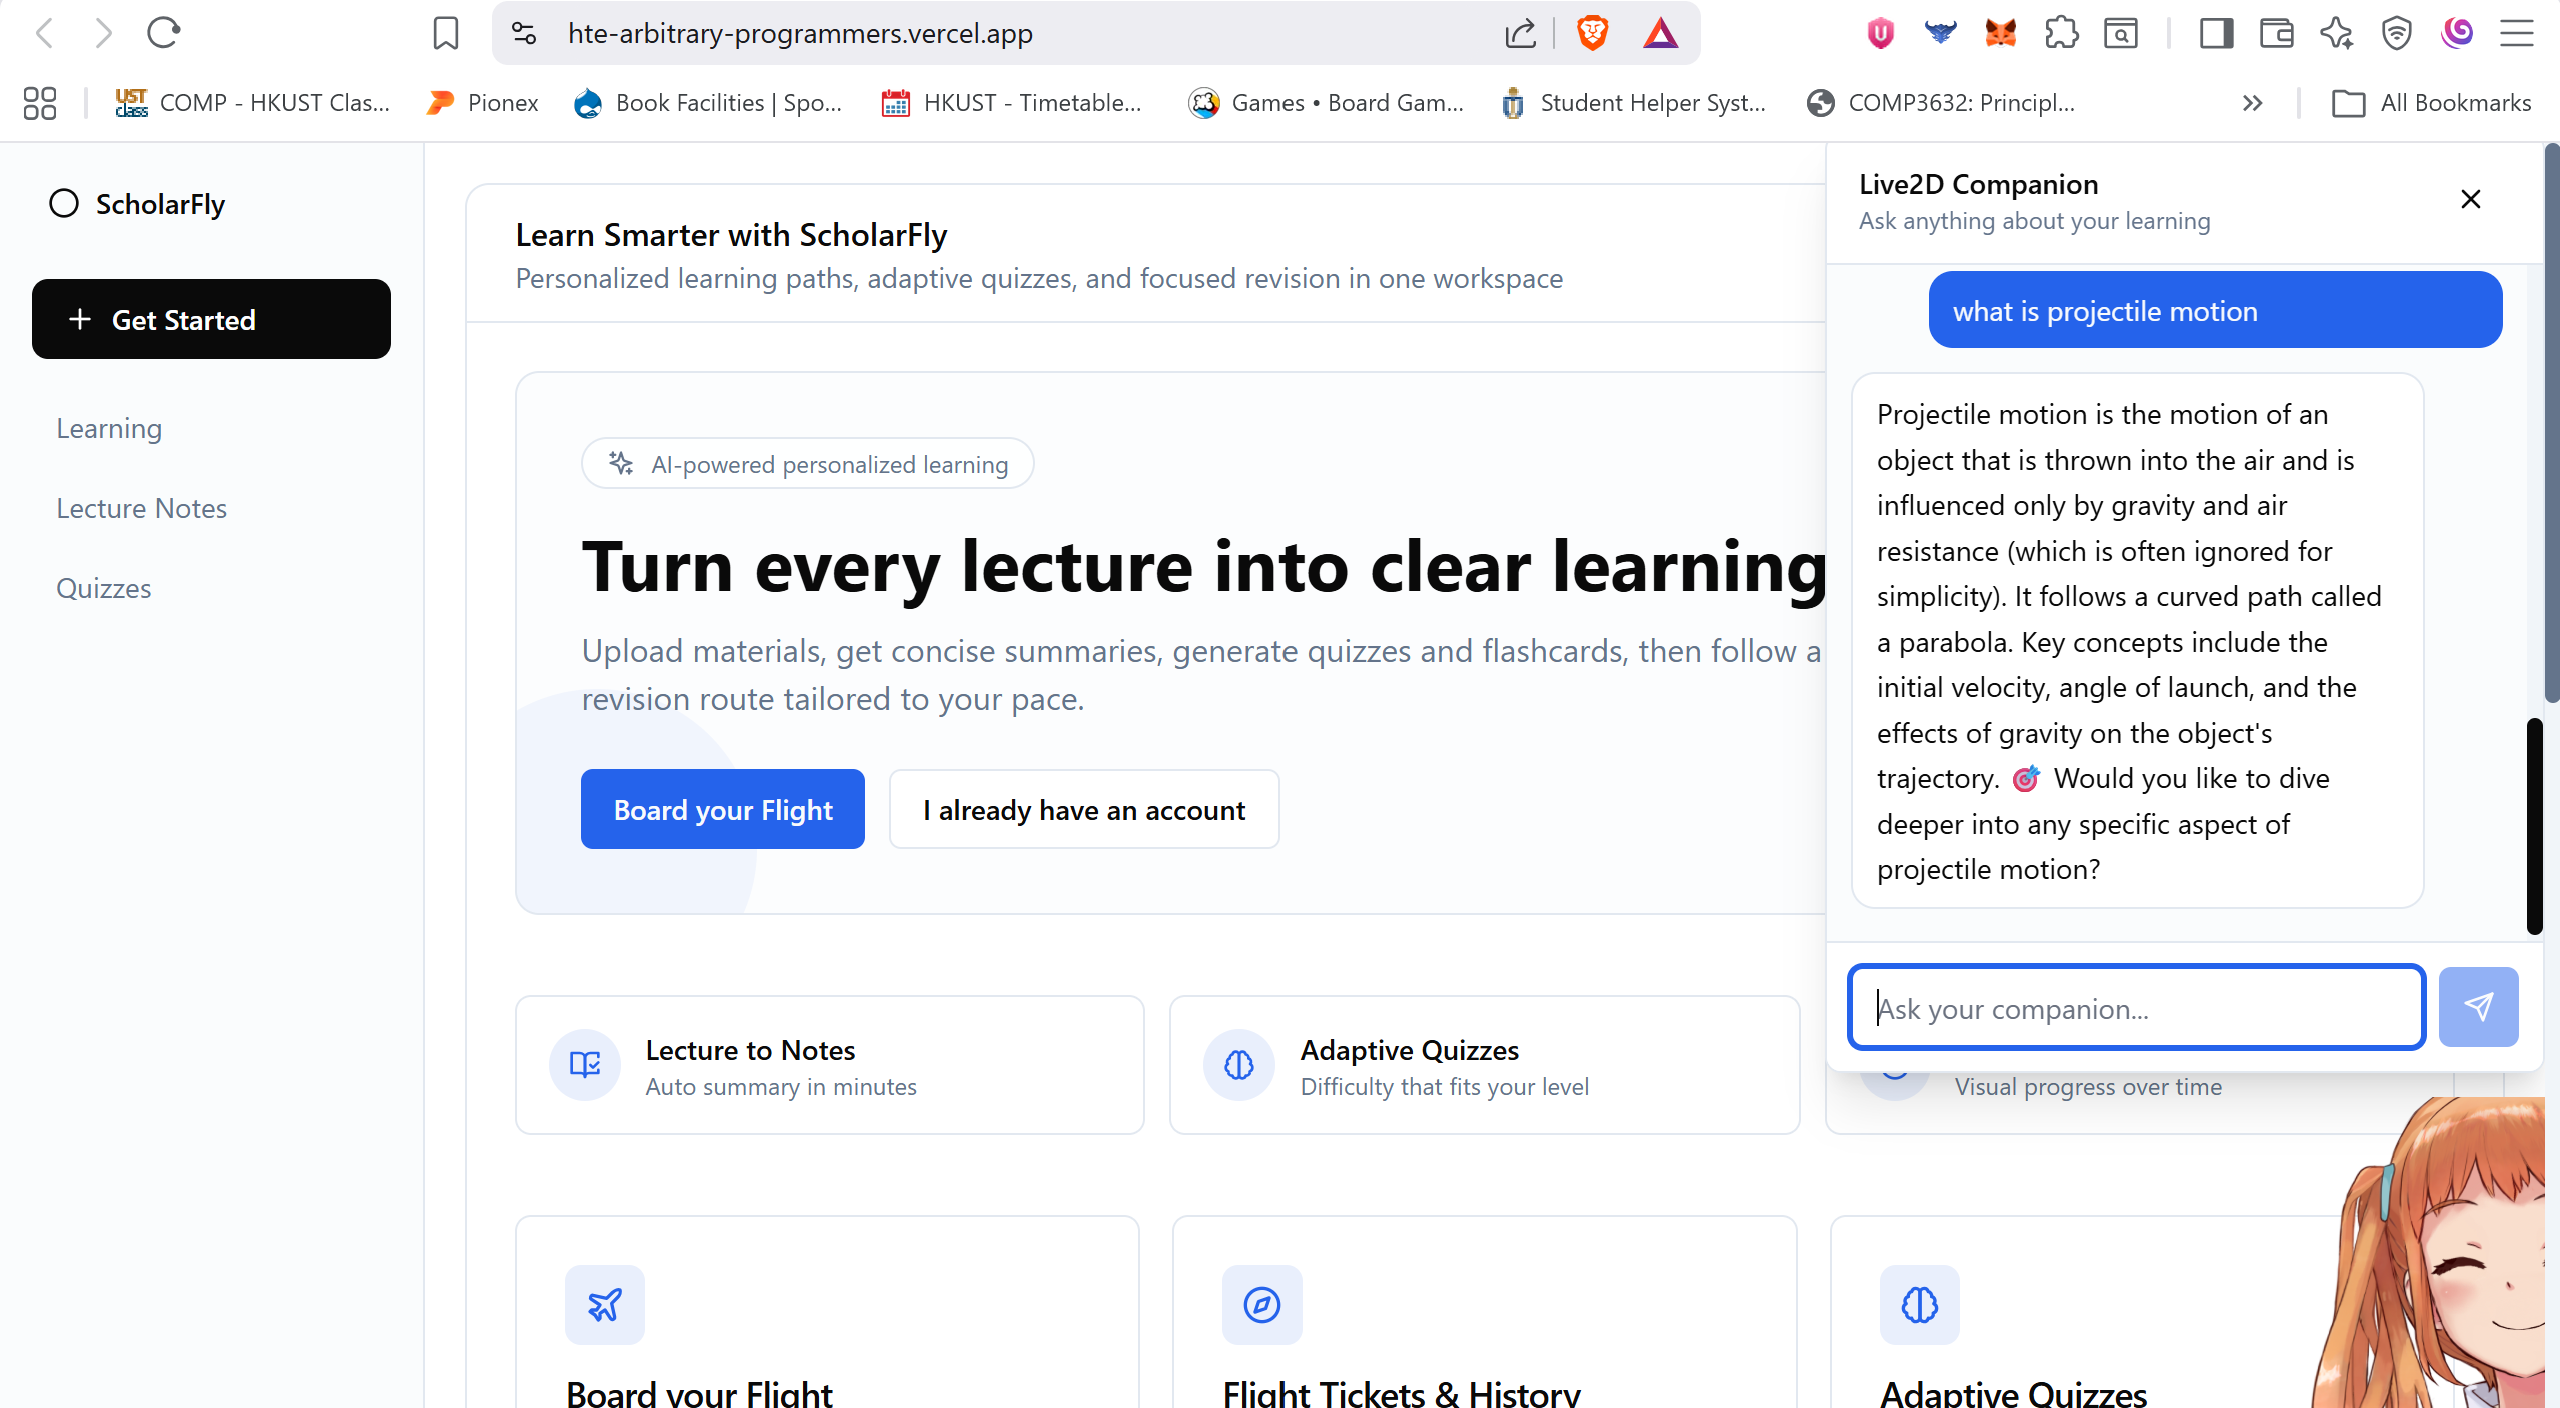This screenshot has width=2560, height=1408.
Task: Click the Brave Shields lion icon
Action: click(x=1592, y=33)
